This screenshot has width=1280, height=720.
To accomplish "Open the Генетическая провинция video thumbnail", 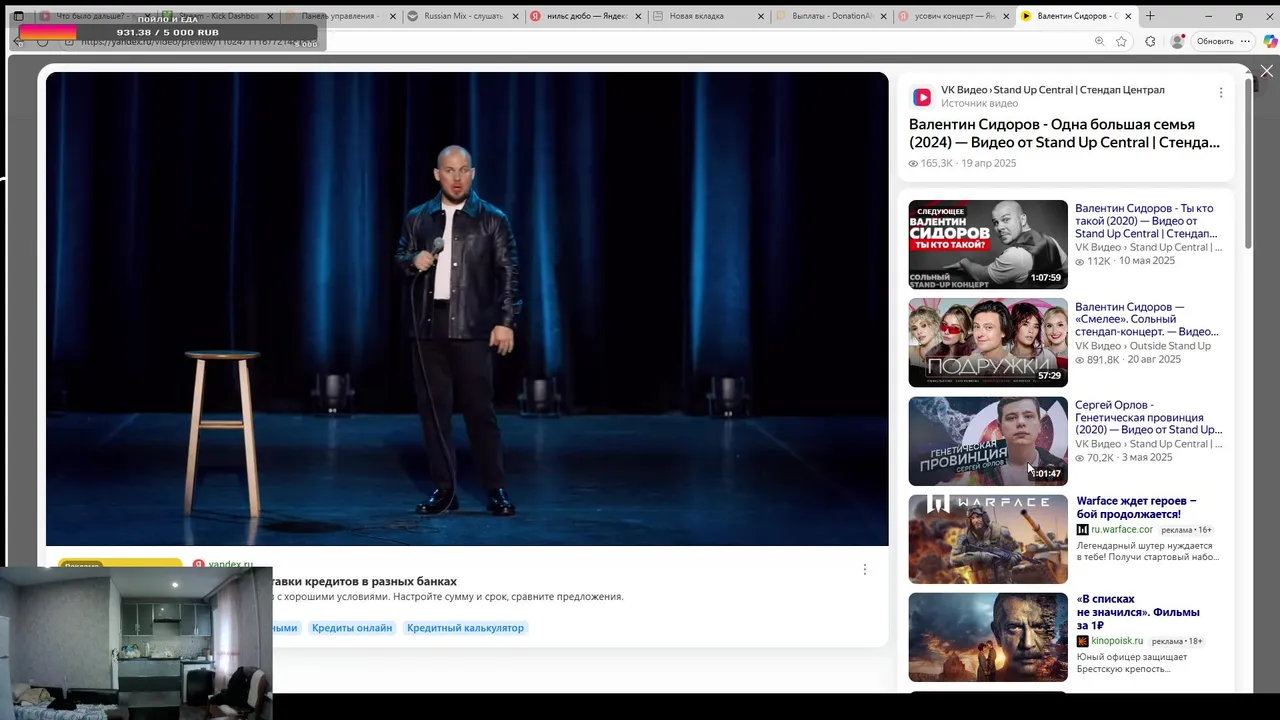I will point(988,441).
